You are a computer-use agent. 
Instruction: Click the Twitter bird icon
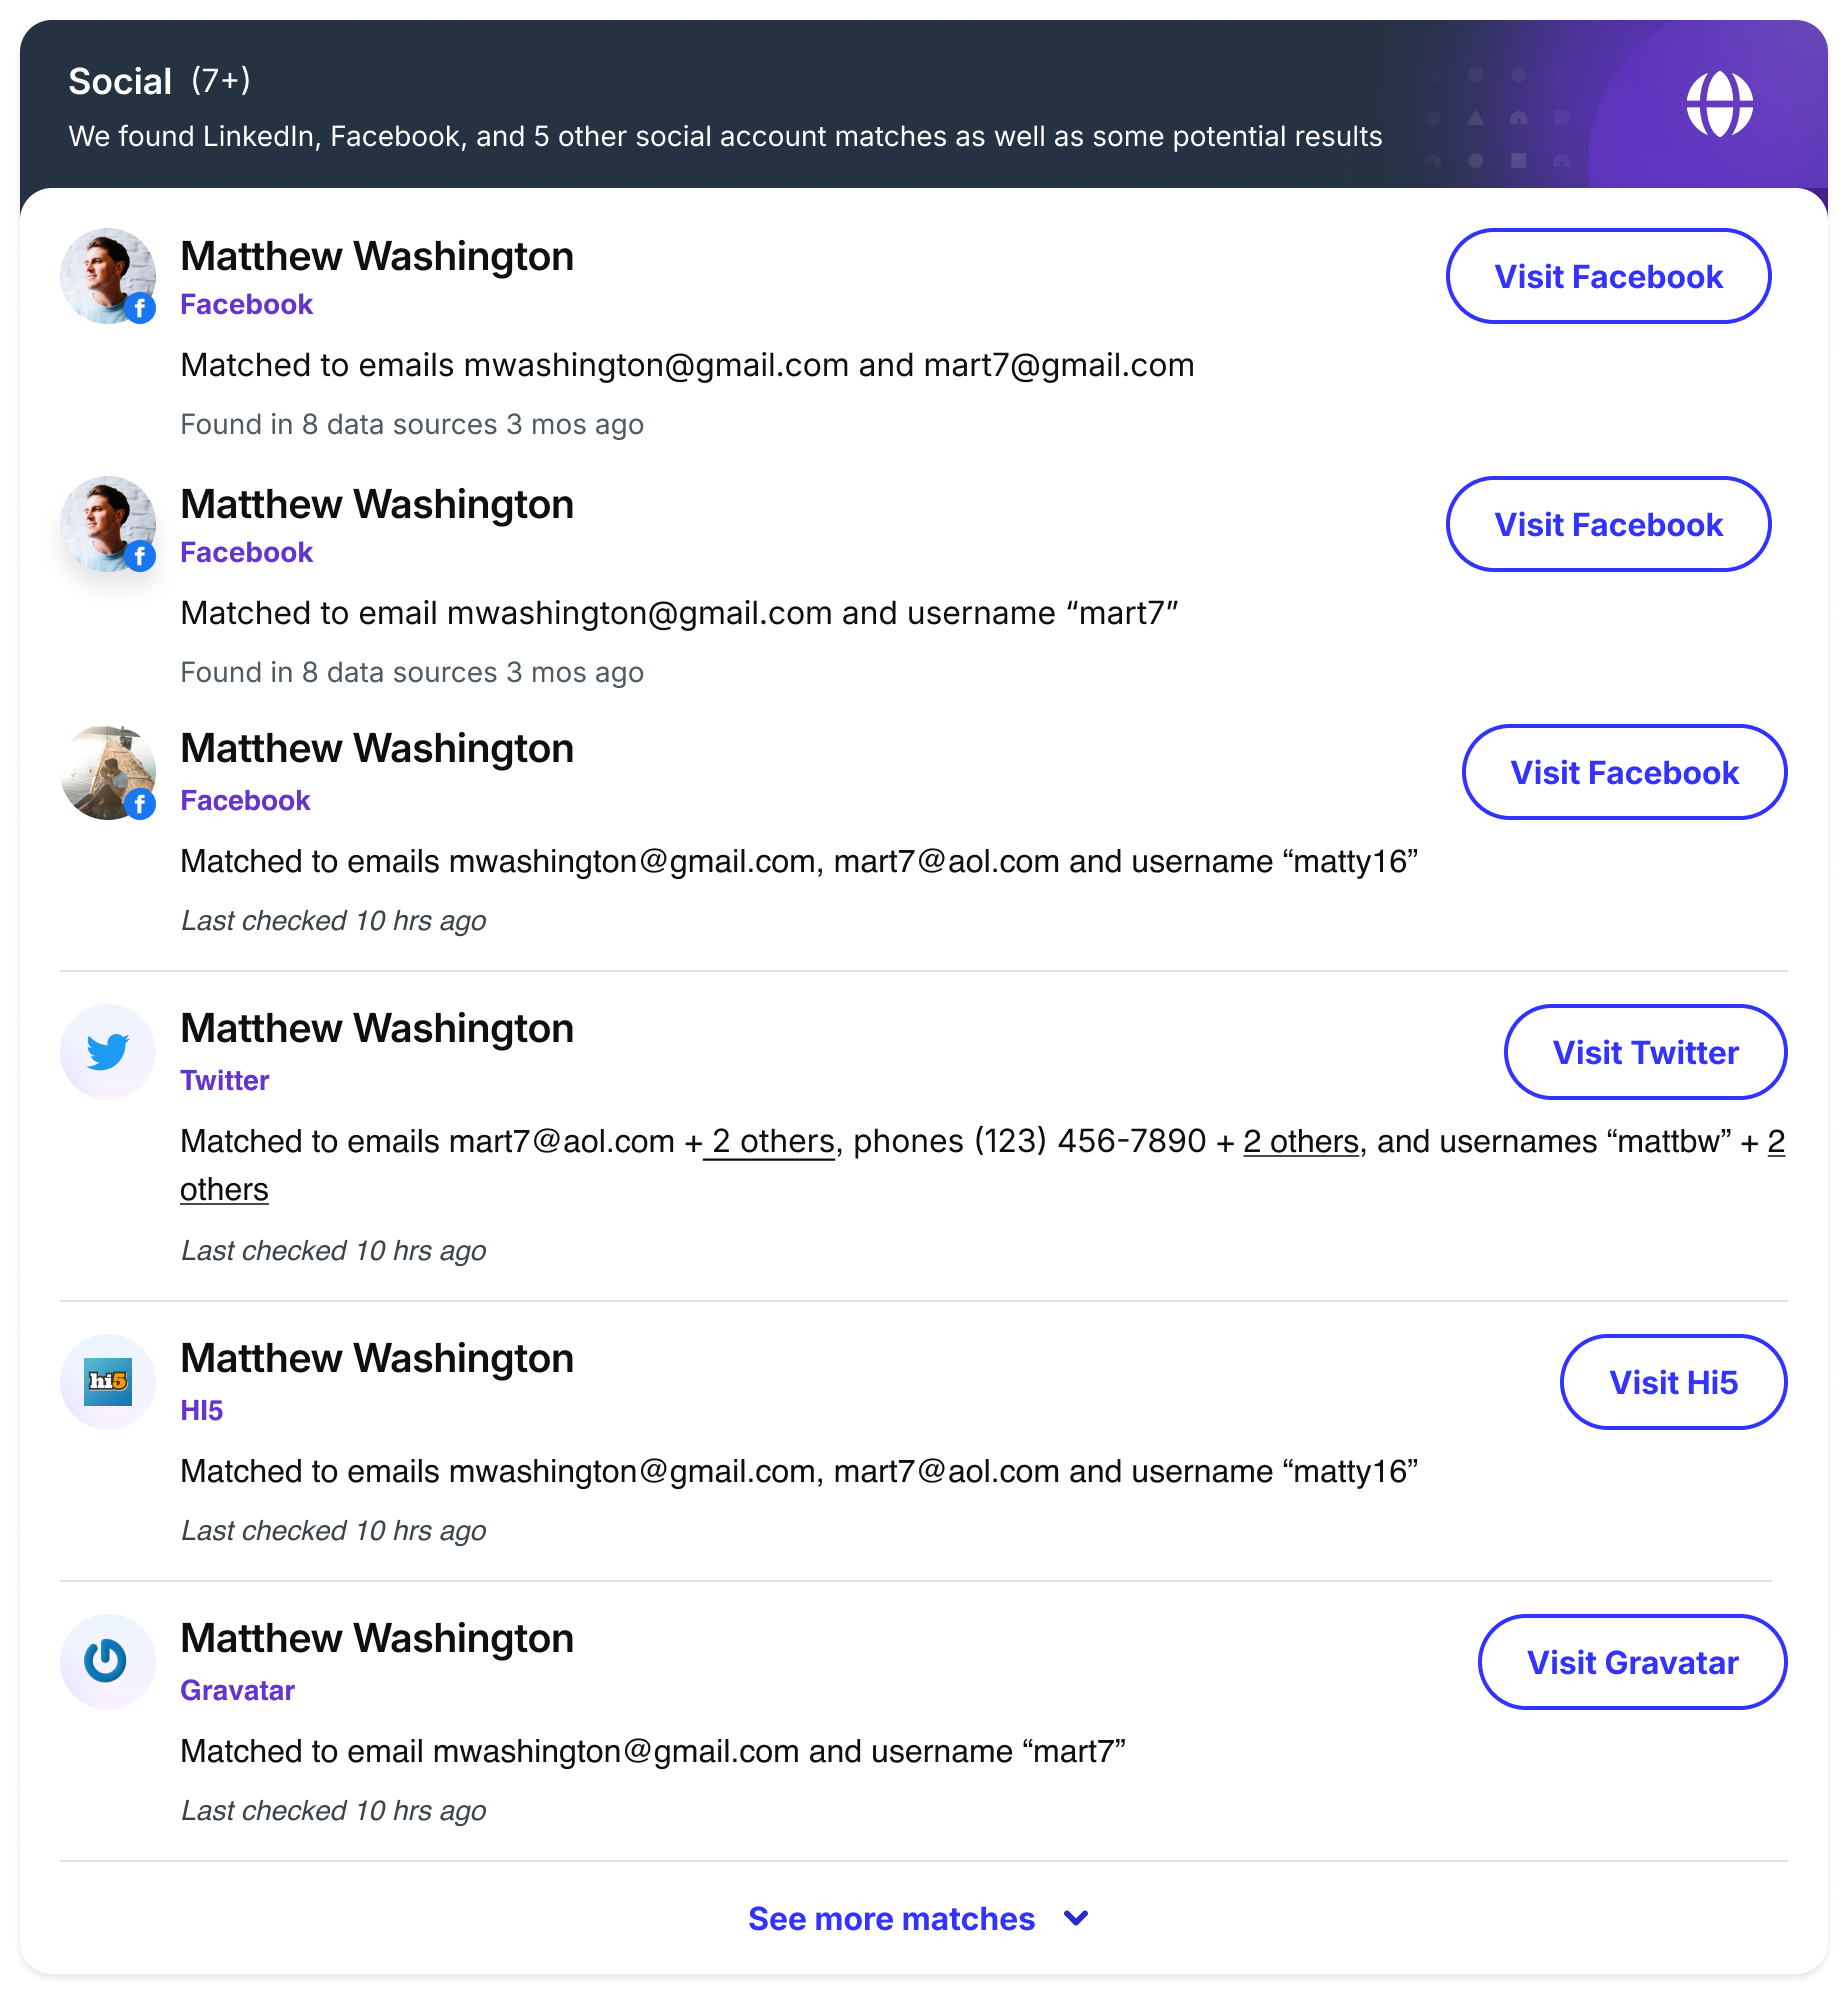(108, 1052)
